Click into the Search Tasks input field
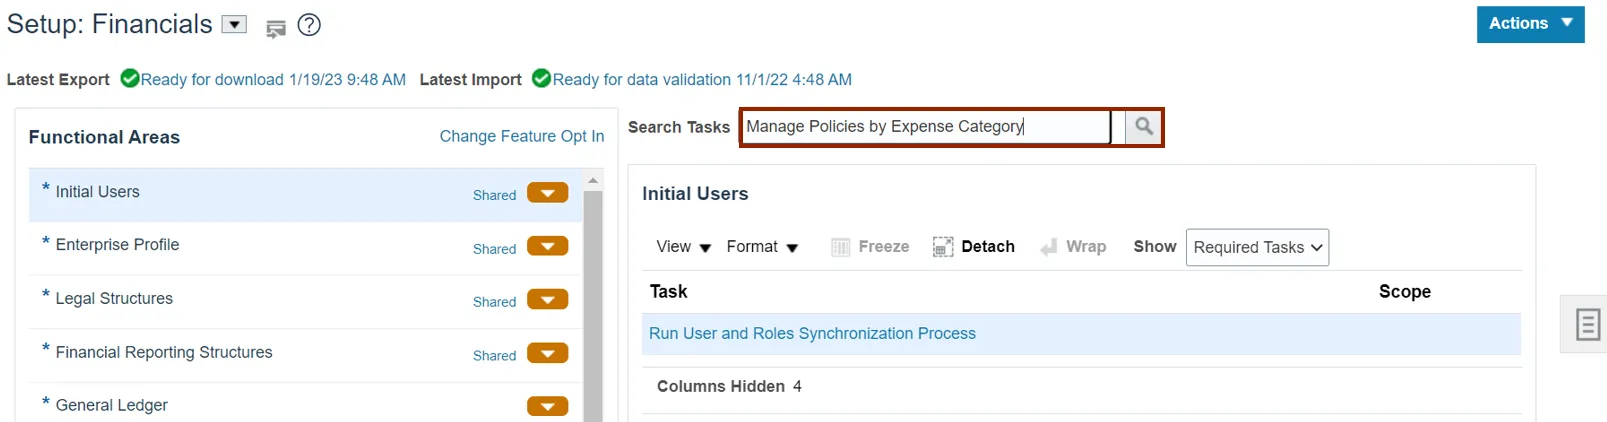The width and height of the screenshot is (1607, 422). [925, 127]
